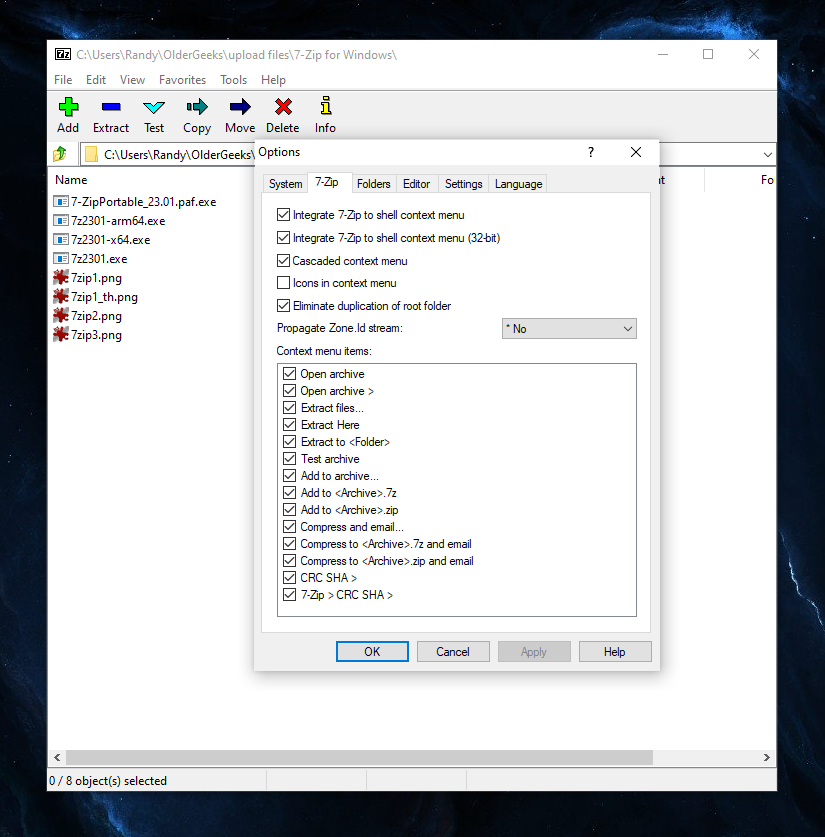Viewport: 825px width, 837px height.
Task: Switch to the Language tab
Action: 519,184
